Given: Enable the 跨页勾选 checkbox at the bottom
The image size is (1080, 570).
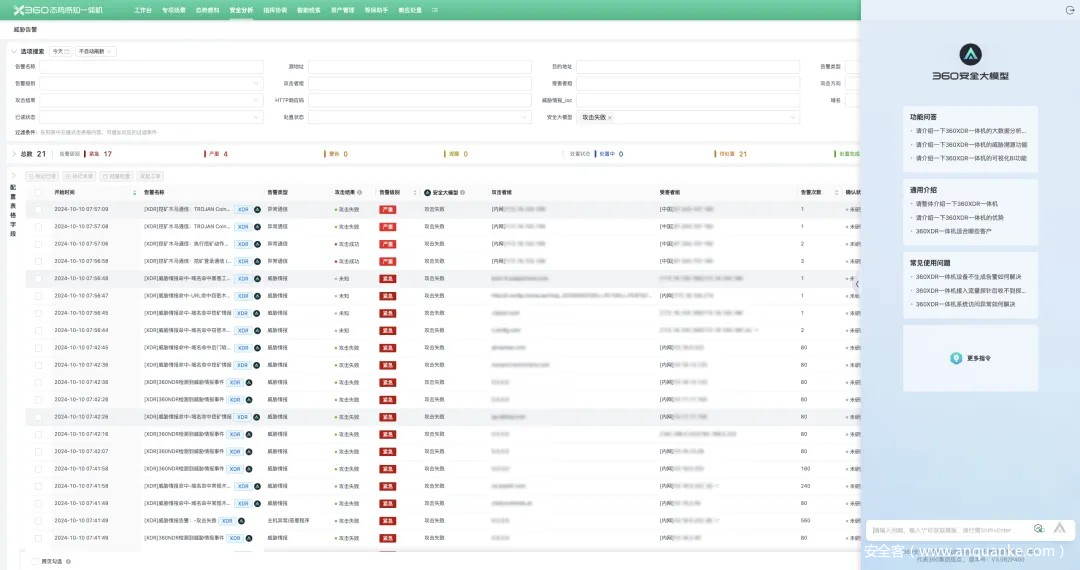Looking at the screenshot, I should pyautogui.click(x=35, y=561).
